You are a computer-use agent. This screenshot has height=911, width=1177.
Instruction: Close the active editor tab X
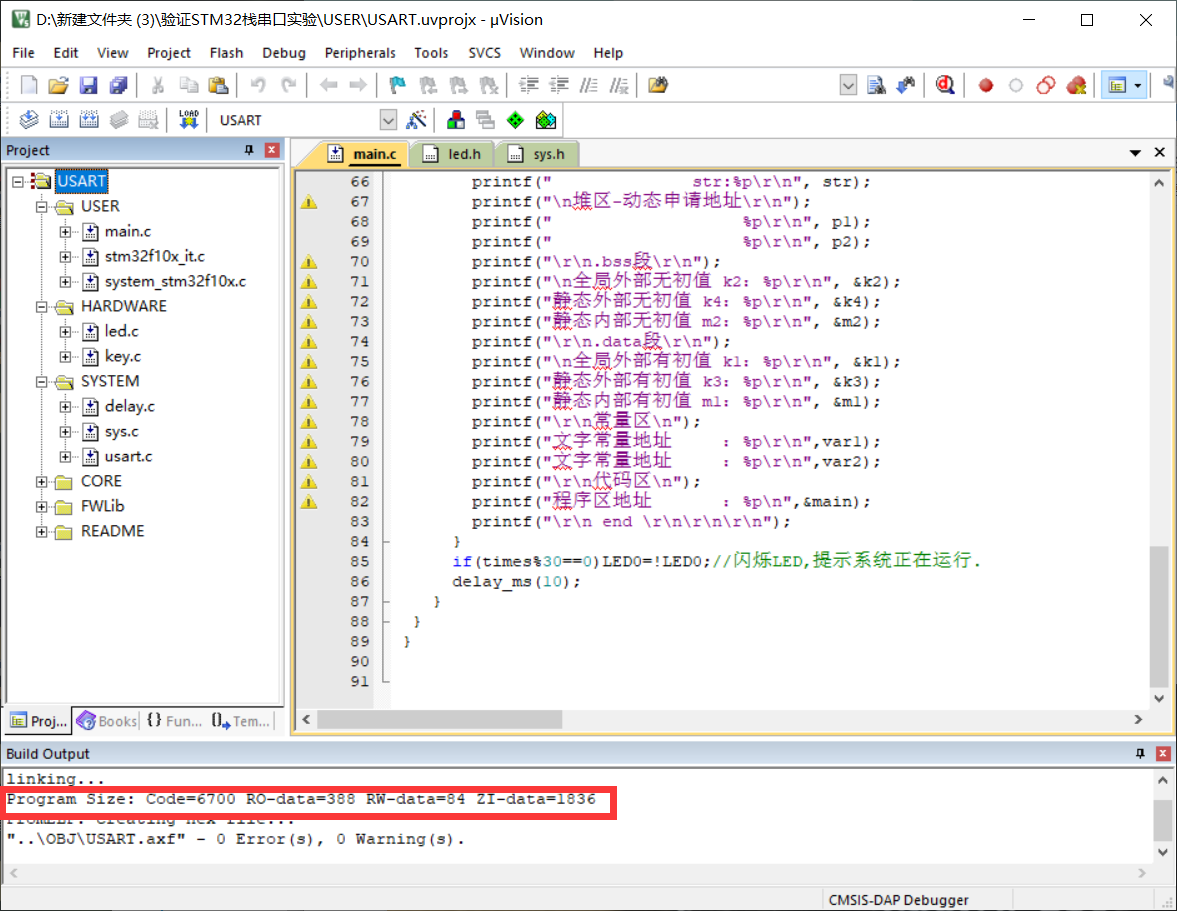coord(1160,152)
